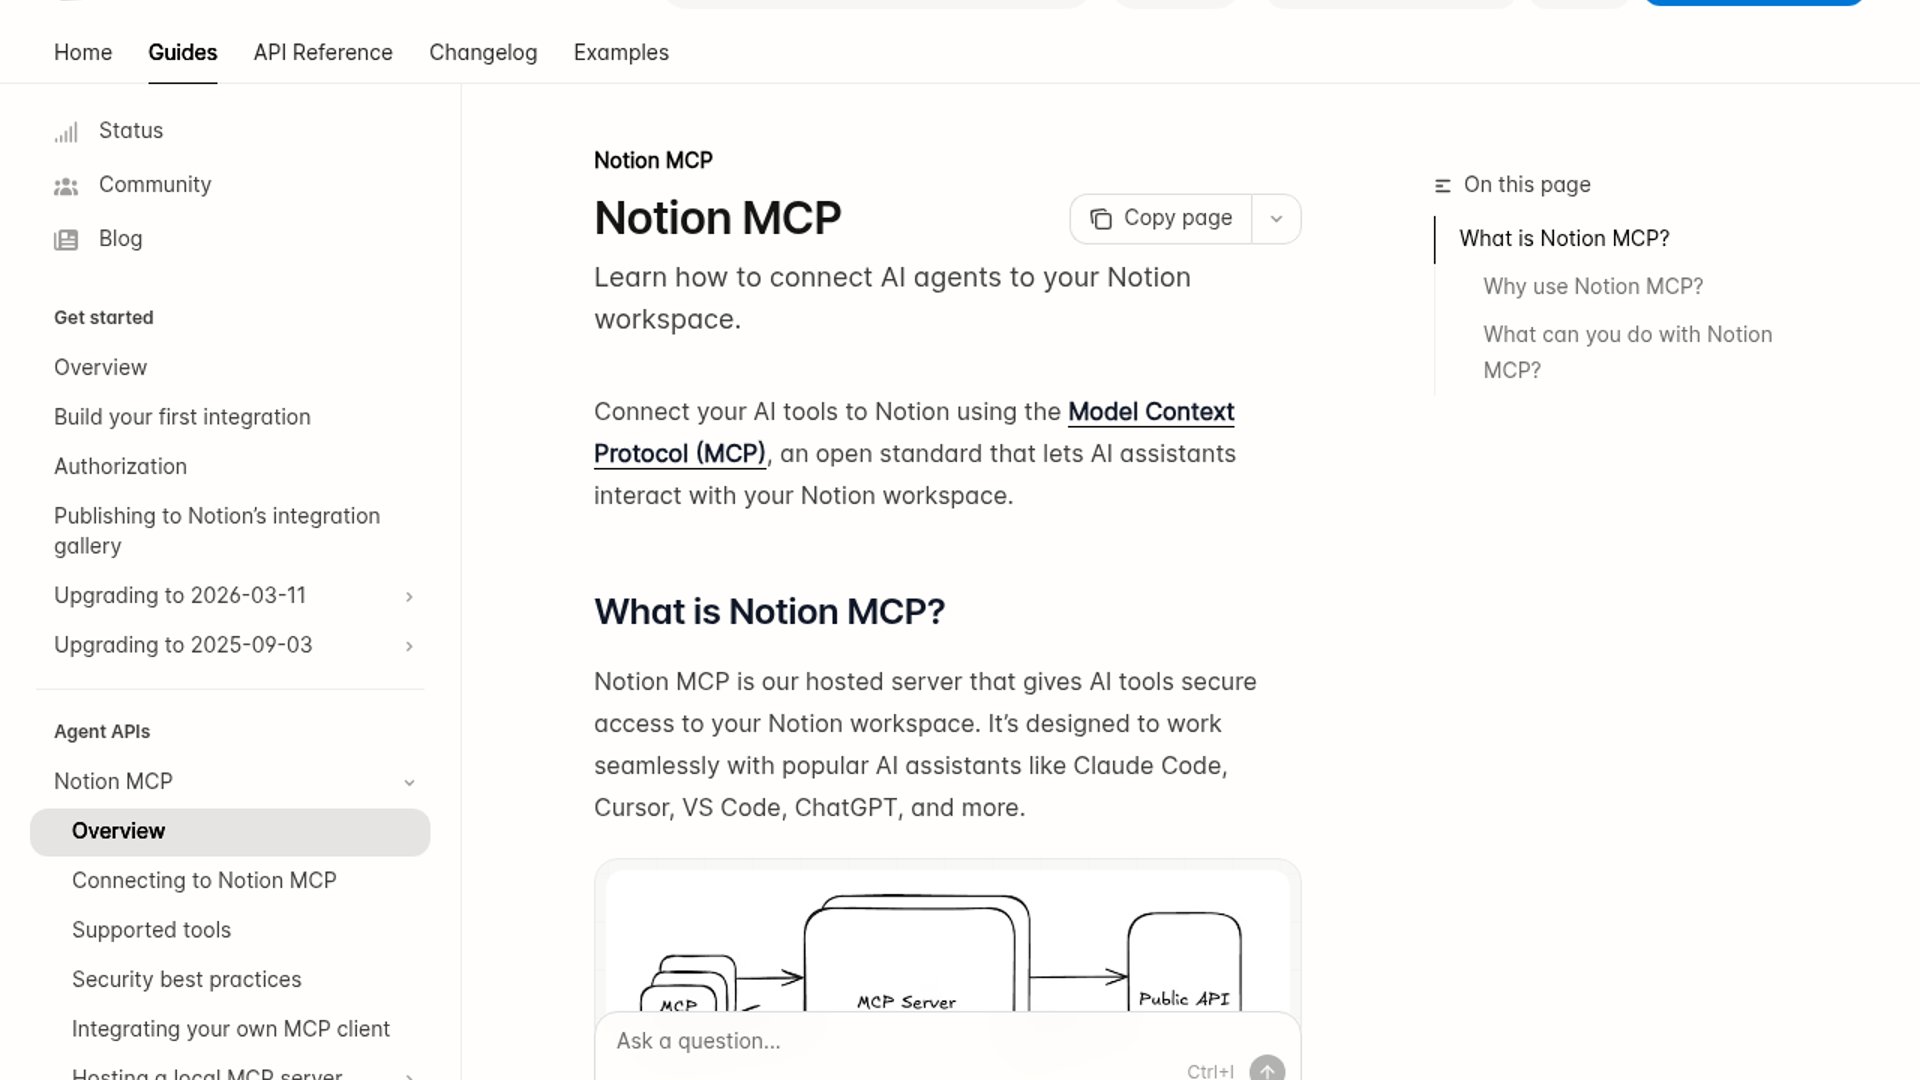Expand the Upgrading to 2026-03-11 section
1920x1080 pixels.
pyautogui.click(x=409, y=597)
